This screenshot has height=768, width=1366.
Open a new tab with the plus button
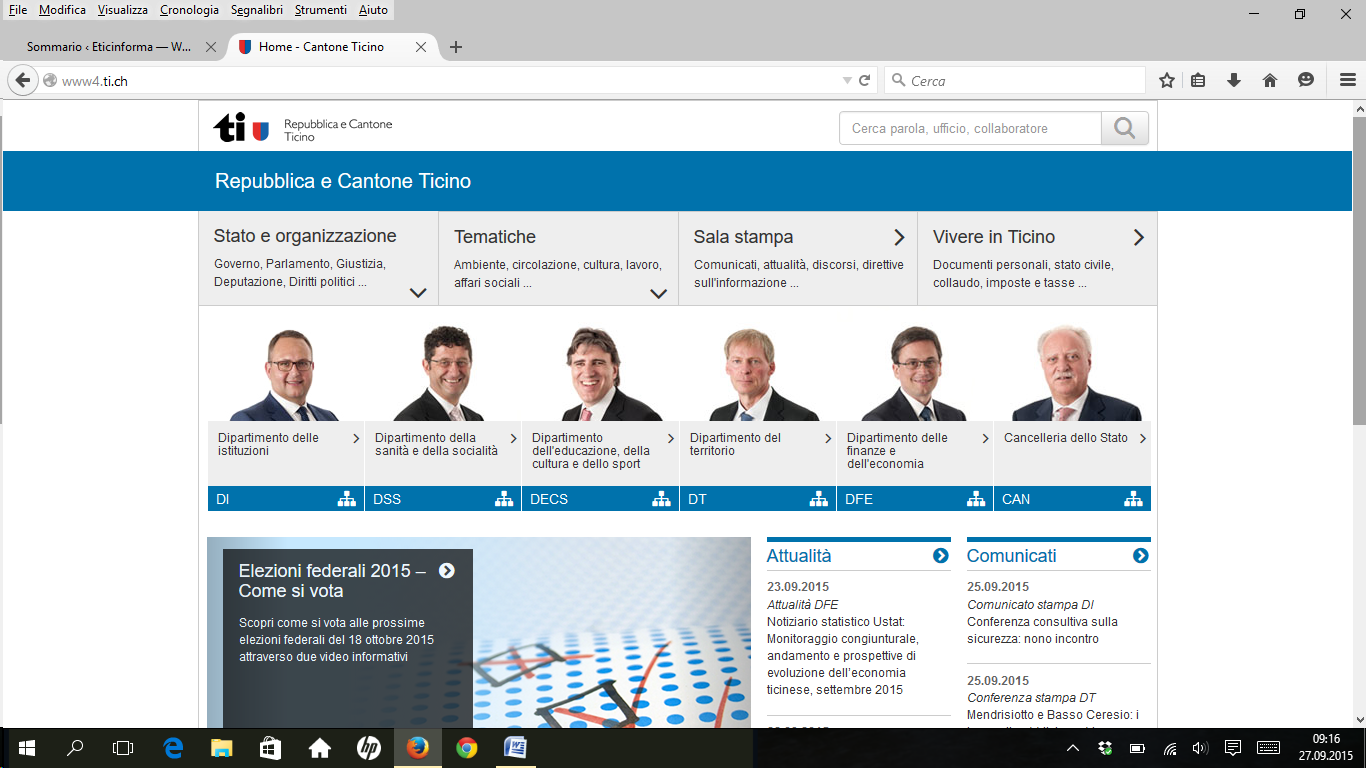pyautogui.click(x=456, y=47)
